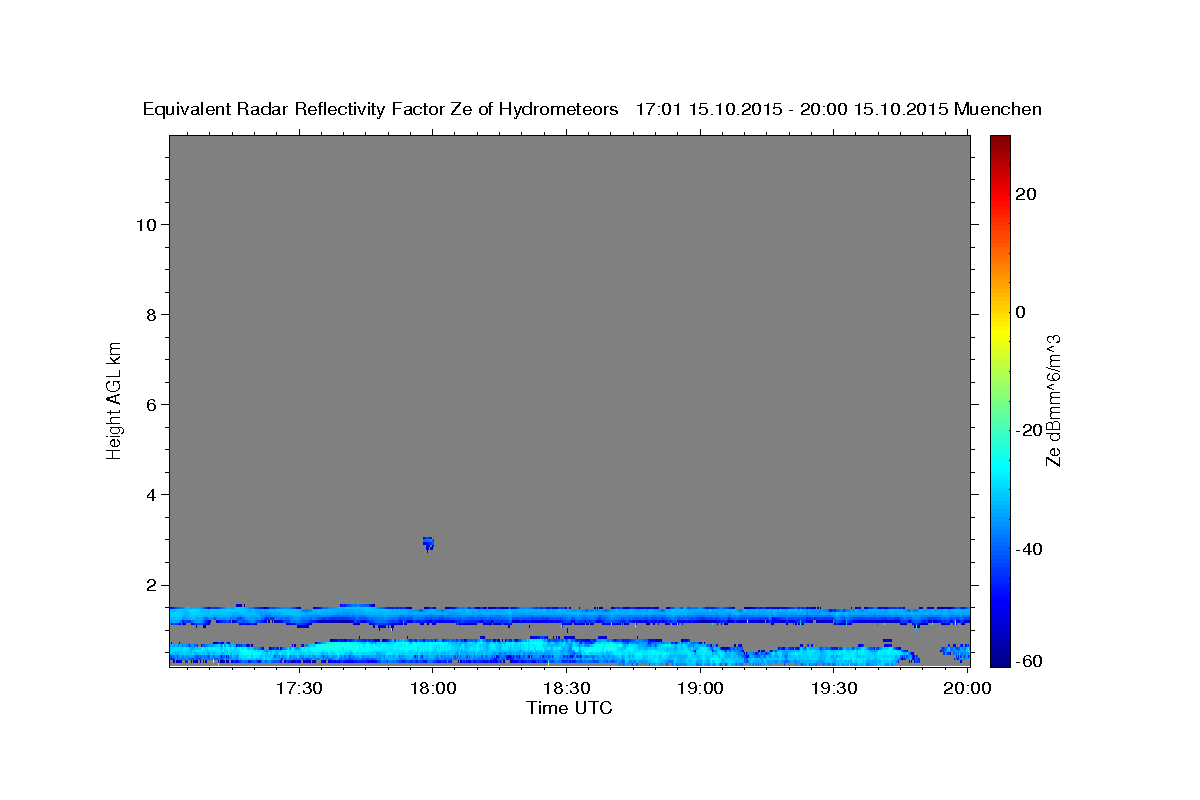Image resolution: width=1200 pixels, height=800 pixels.
Task: Click the '20:00' time tick label
Action: click(967, 689)
